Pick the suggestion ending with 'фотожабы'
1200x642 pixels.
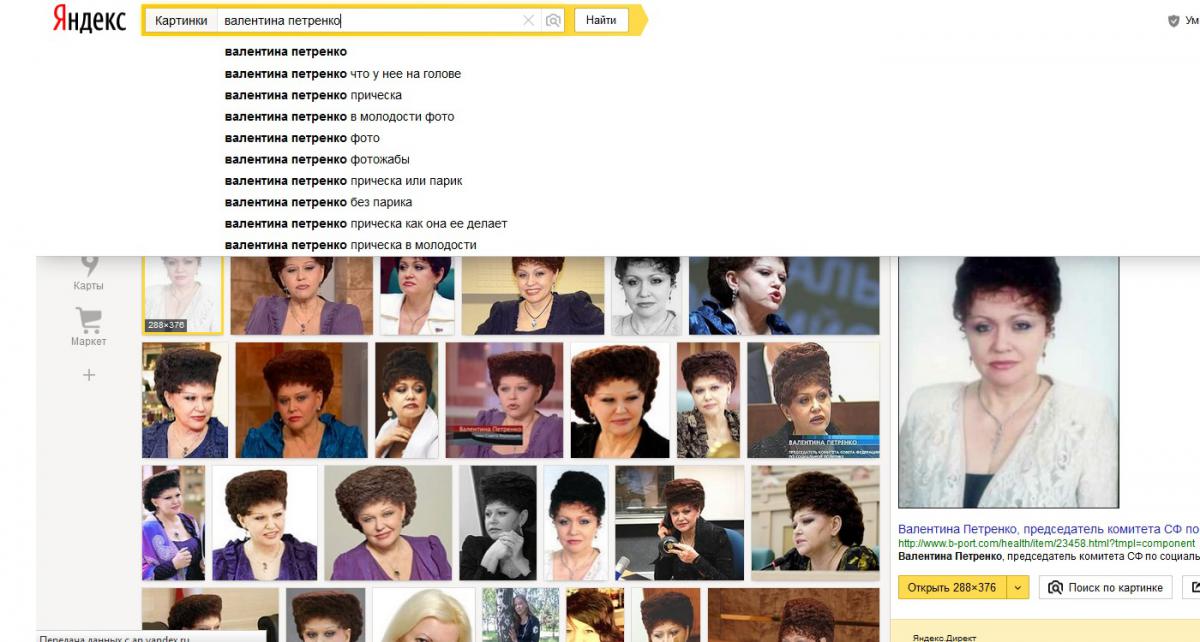(317, 160)
